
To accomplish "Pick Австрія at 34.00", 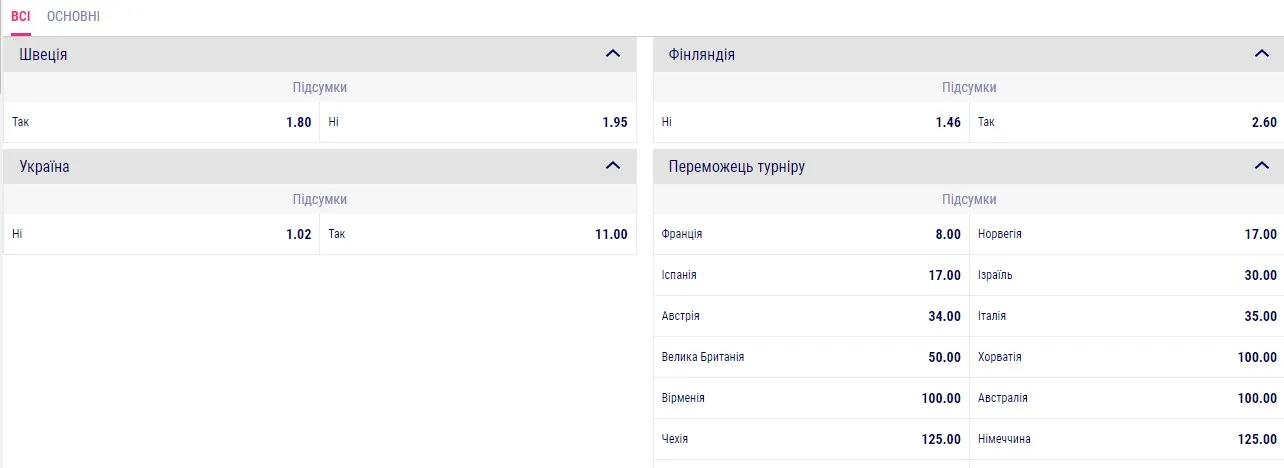I will (811, 317).
